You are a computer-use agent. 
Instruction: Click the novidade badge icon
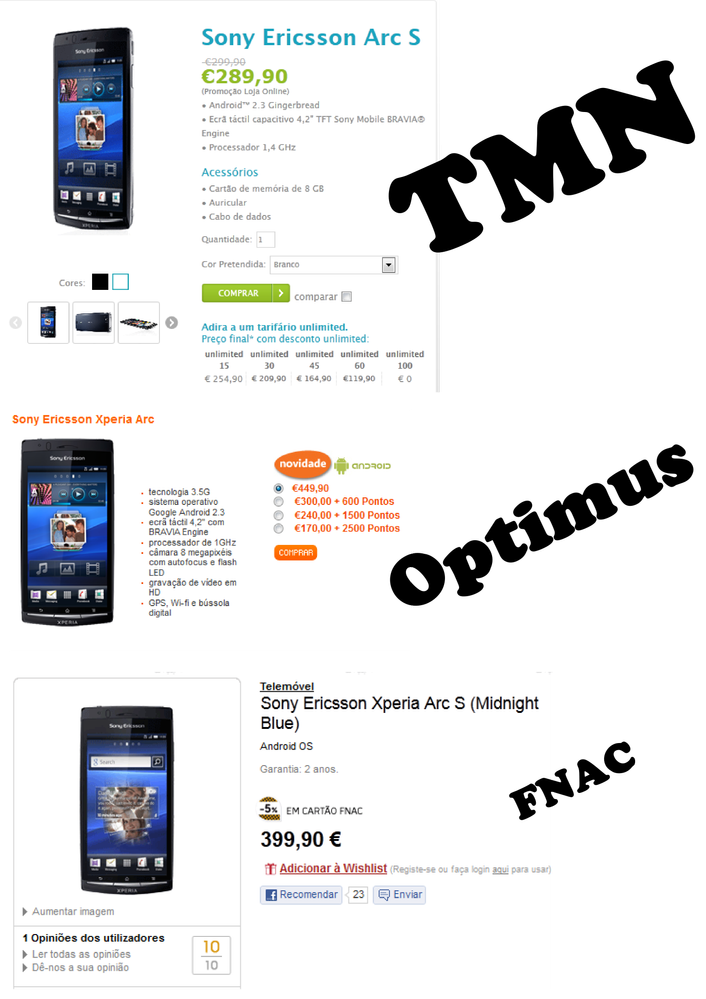pos(303,464)
